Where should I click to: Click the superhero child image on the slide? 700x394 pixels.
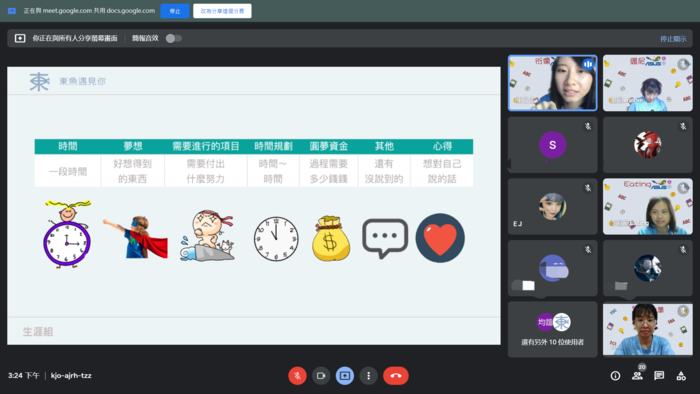click(x=135, y=236)
